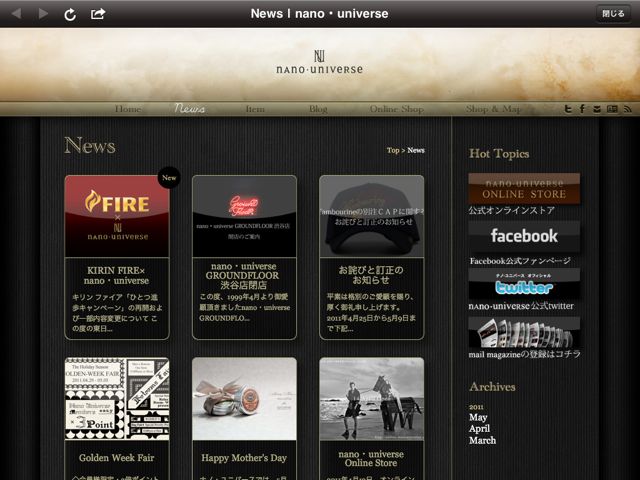Open KIRIN FIRE× nano・universe article title
Image resolution: width=640 pixels, height=480 pixels.
(x=116, y=276)
